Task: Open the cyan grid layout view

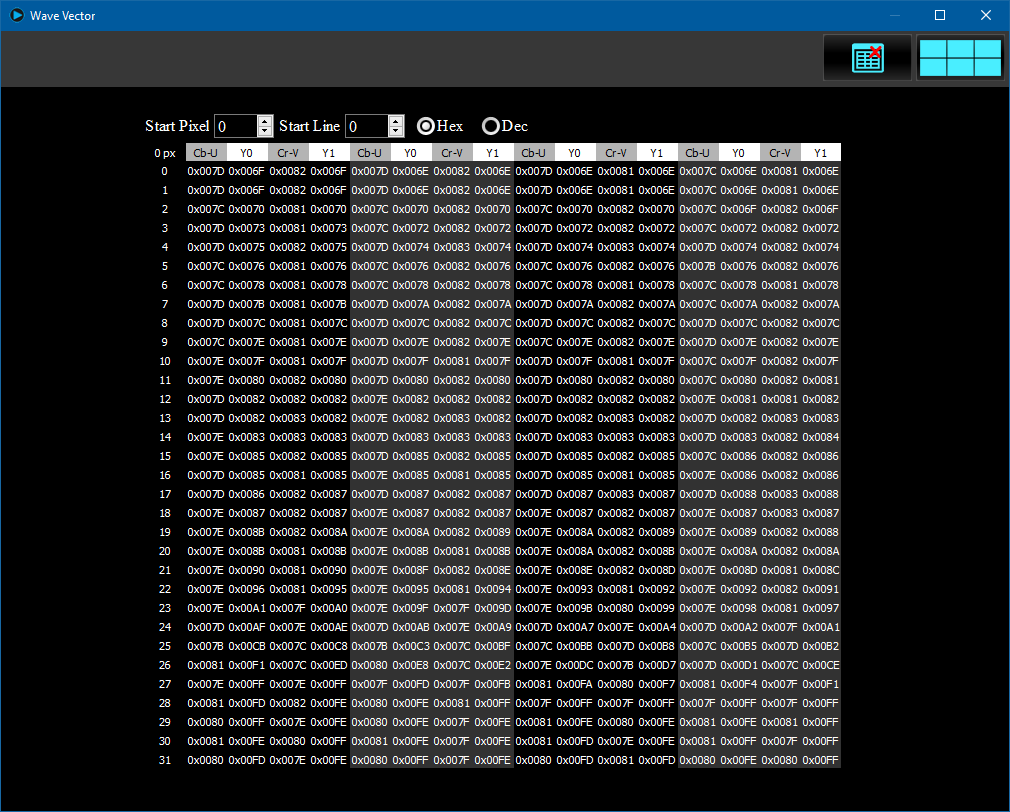Action: [x=960, y=57]
